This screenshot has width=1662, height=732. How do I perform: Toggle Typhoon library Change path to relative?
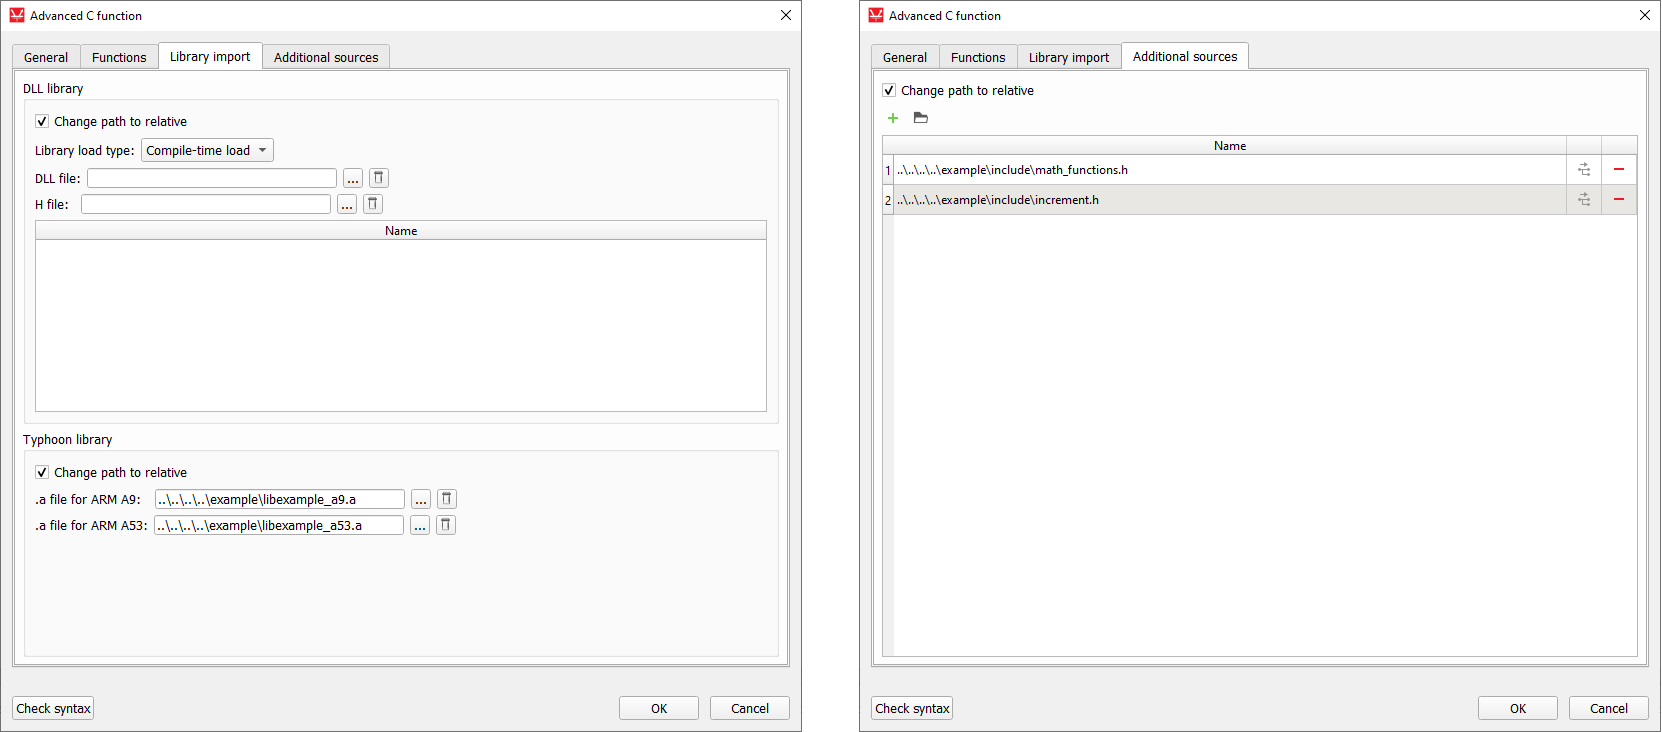[42, 473]
